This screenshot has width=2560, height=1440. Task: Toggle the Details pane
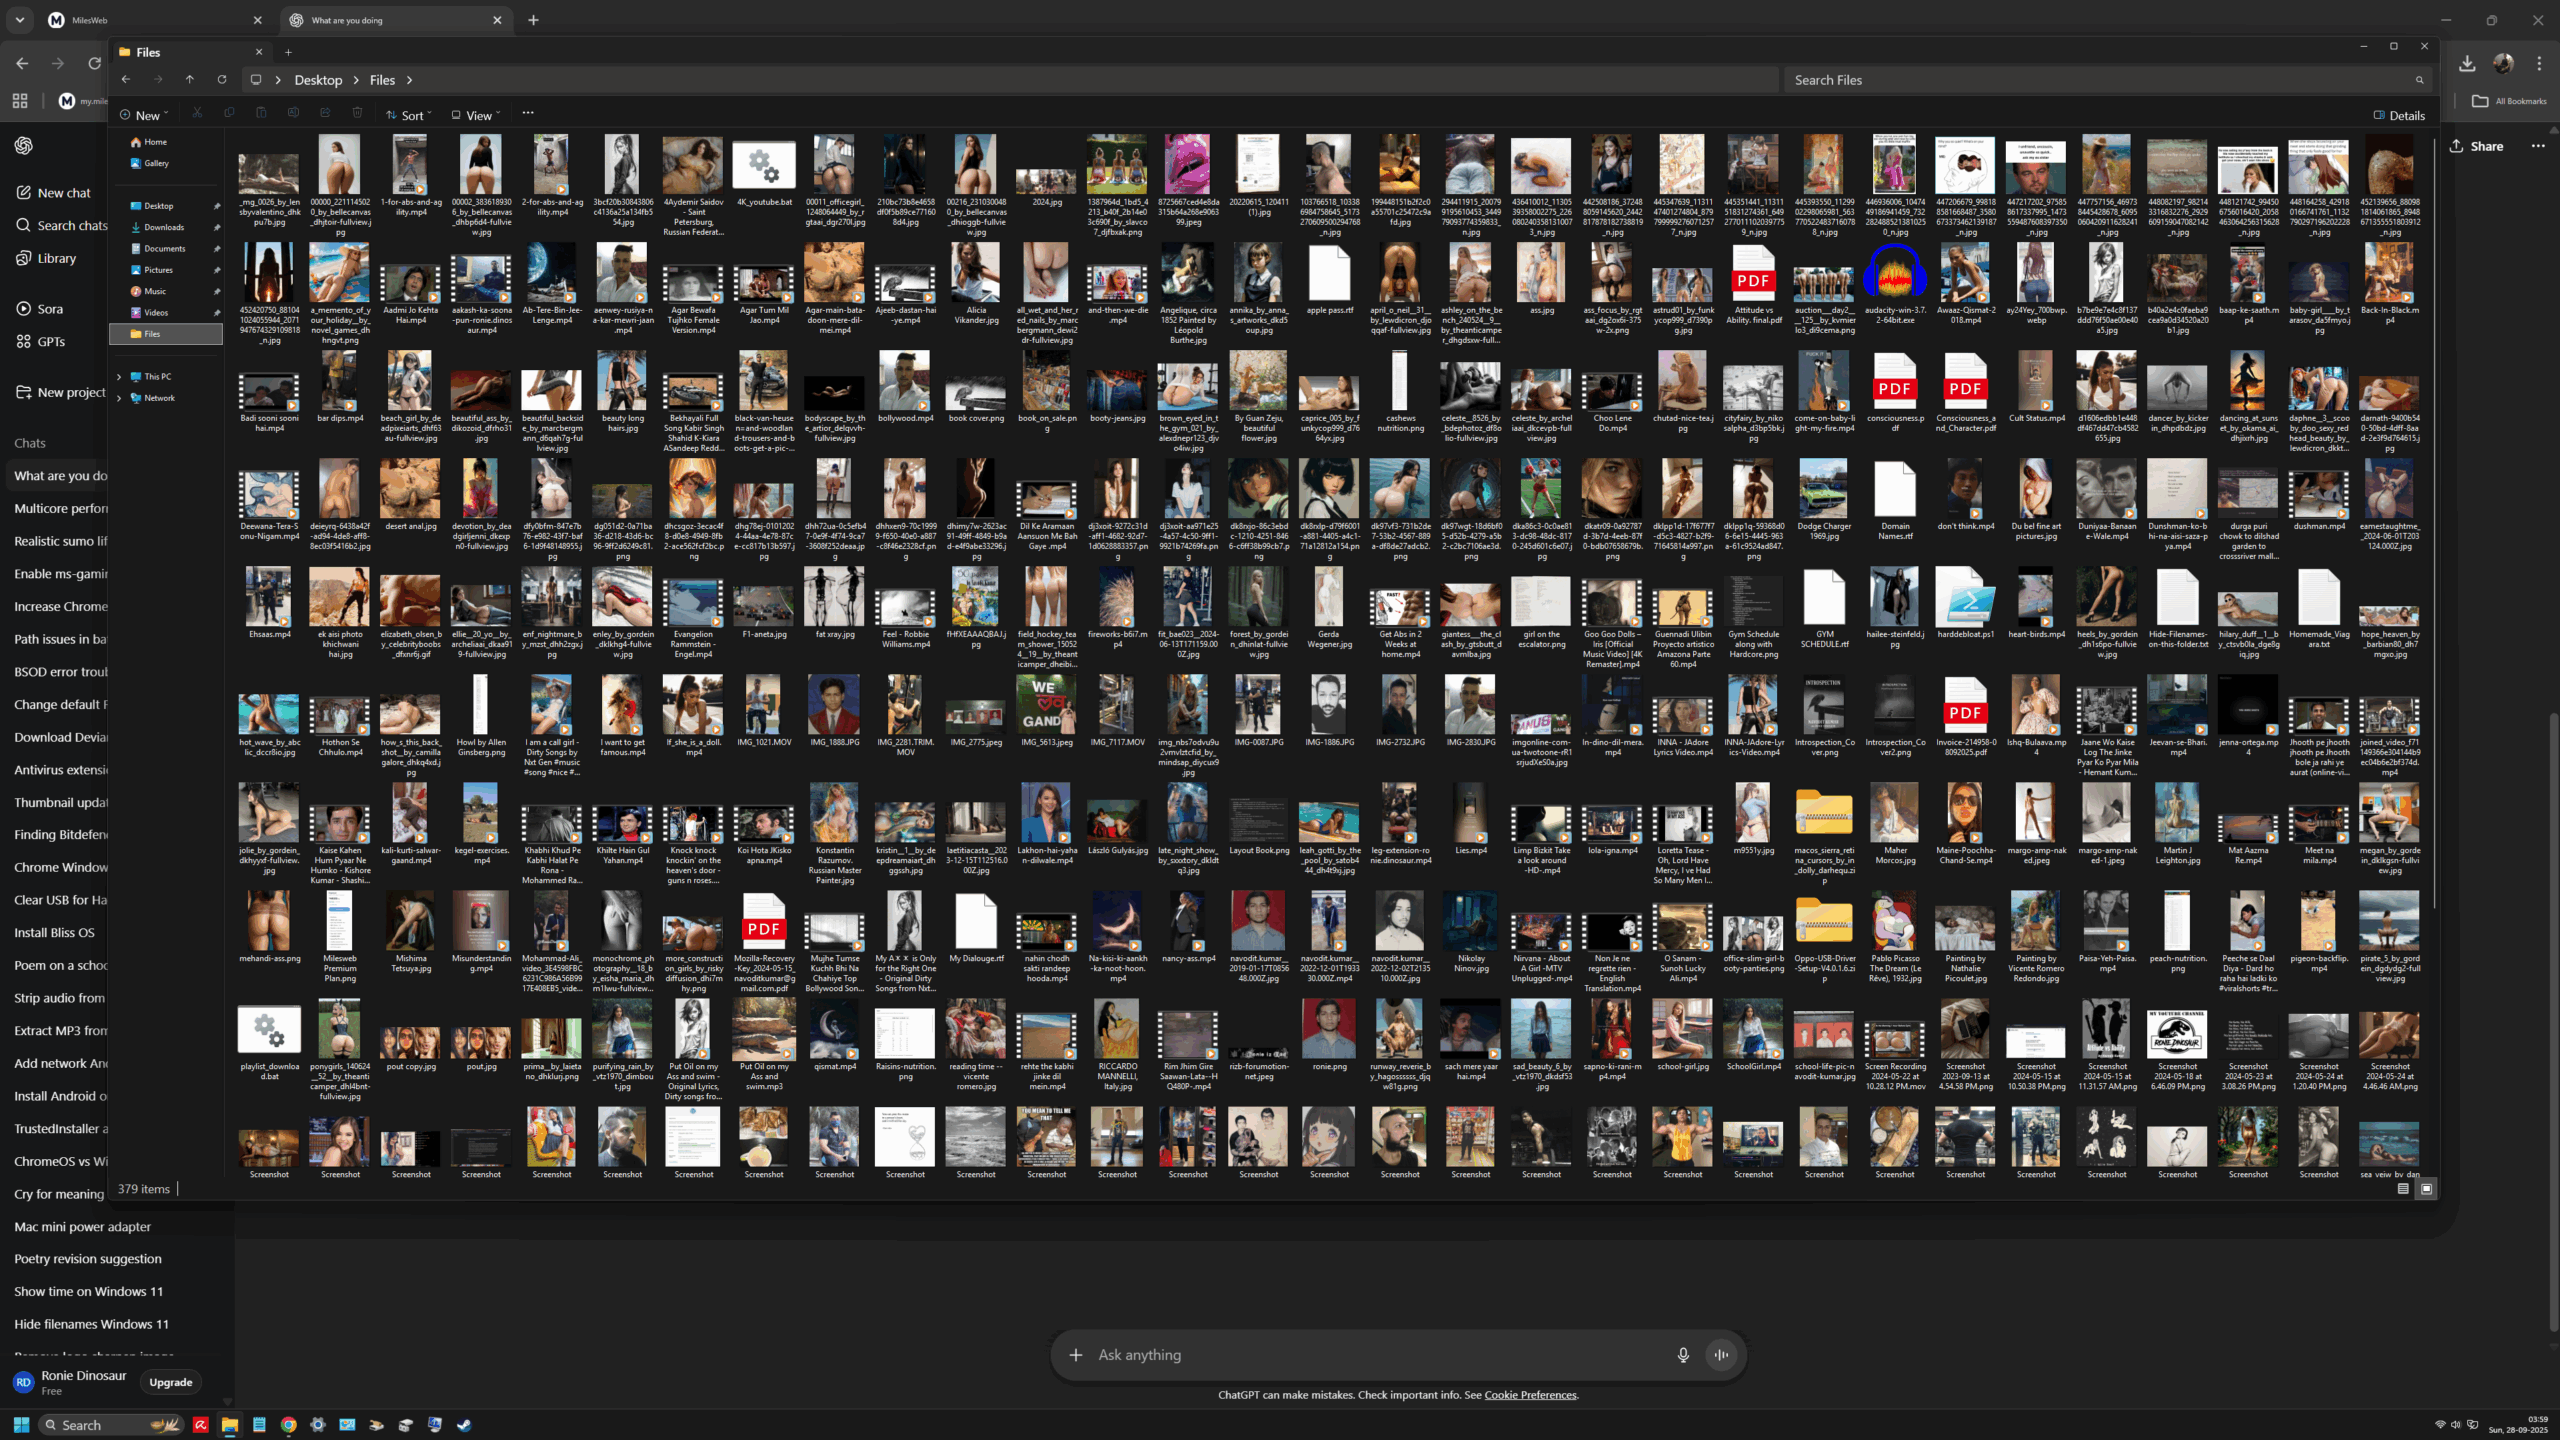(2399, 115)
